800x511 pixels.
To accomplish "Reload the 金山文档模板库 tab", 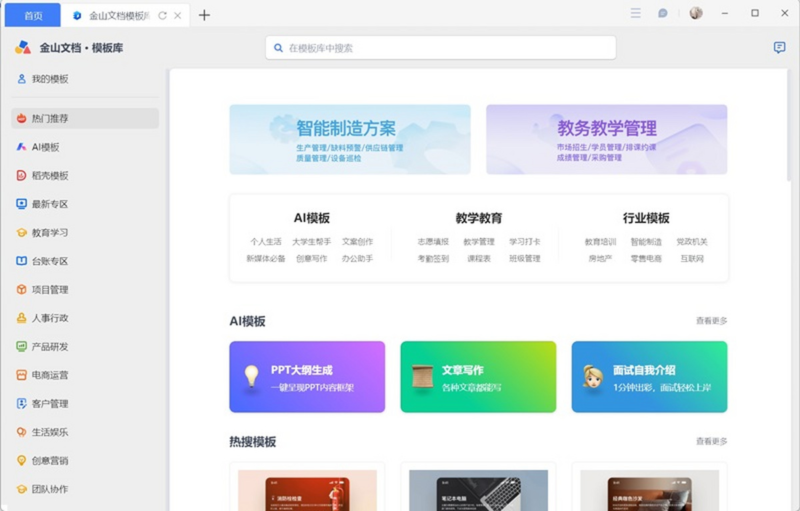I will click(x=163, y=15).
